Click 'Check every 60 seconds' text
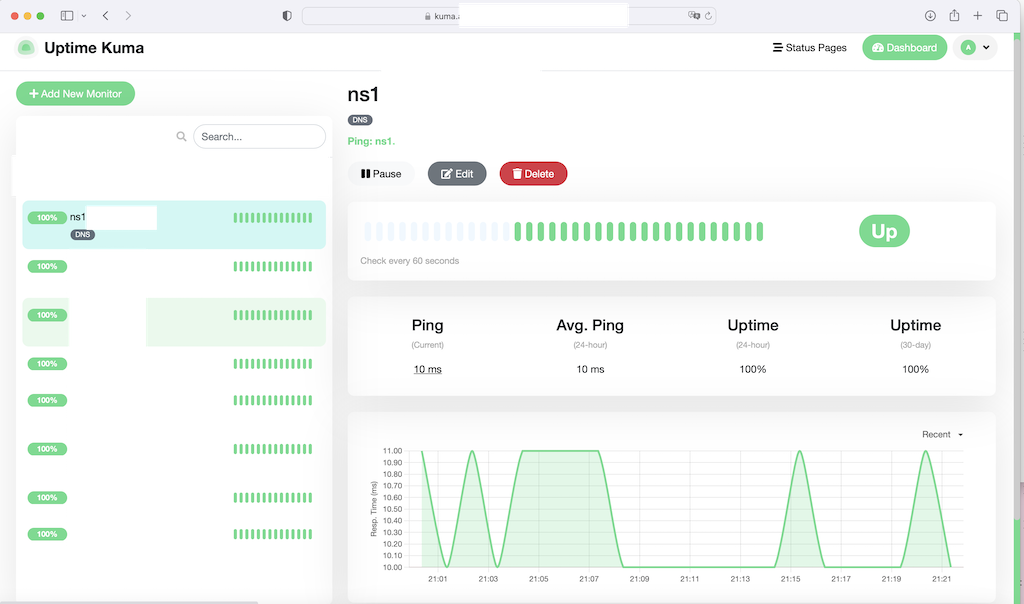Viewport: 1024px width, 604px height. pyautogui.click(x=409, y=261)
